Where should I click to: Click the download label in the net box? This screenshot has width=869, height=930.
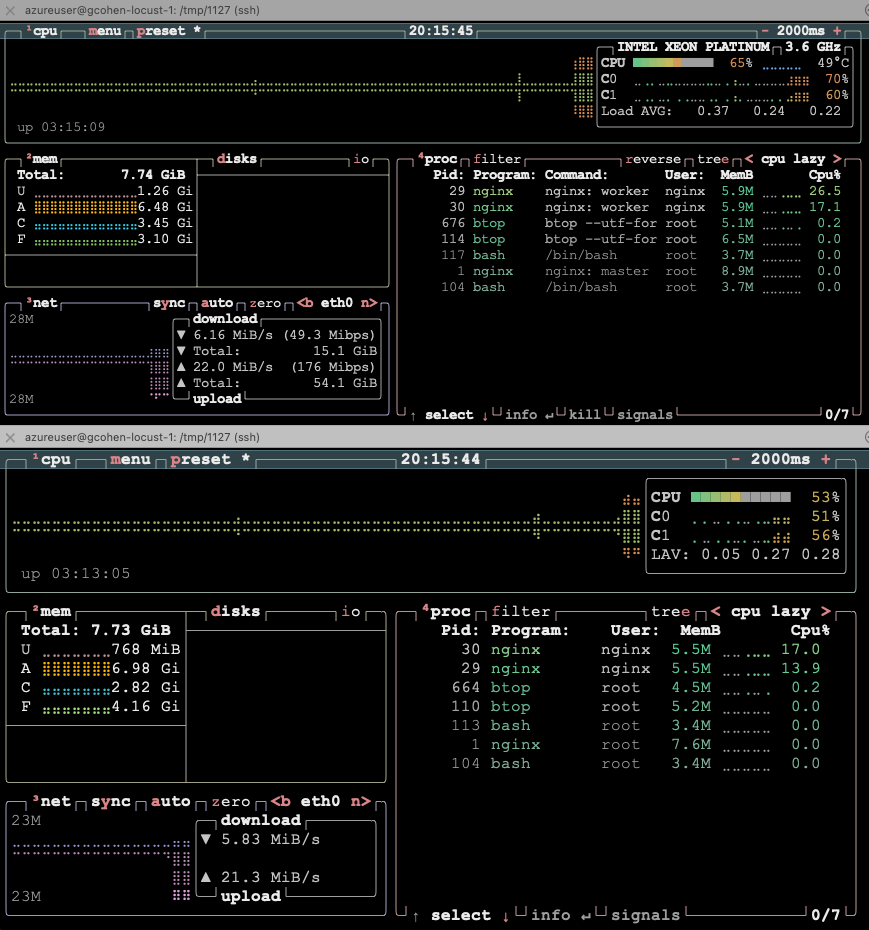(224, 318)
